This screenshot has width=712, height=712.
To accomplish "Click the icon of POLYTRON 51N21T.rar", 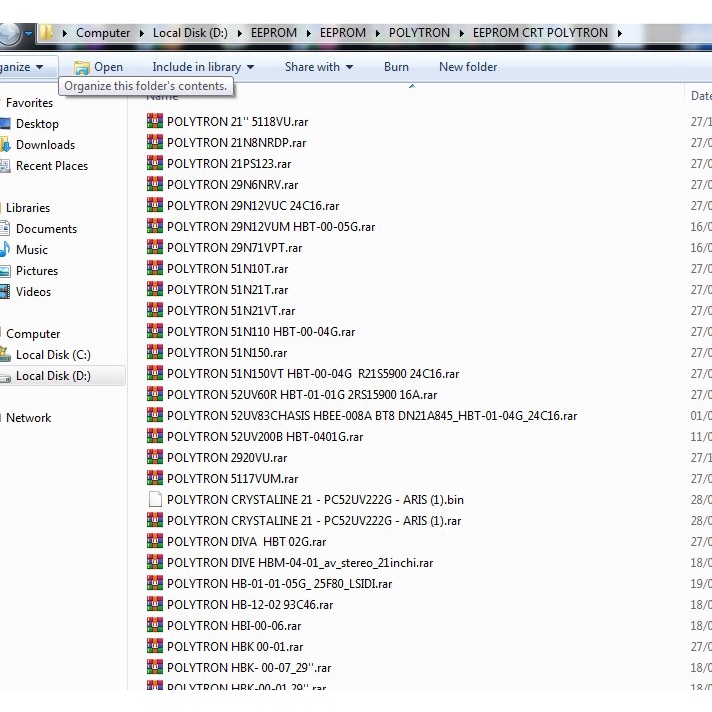I will click(x=155, y=289).
